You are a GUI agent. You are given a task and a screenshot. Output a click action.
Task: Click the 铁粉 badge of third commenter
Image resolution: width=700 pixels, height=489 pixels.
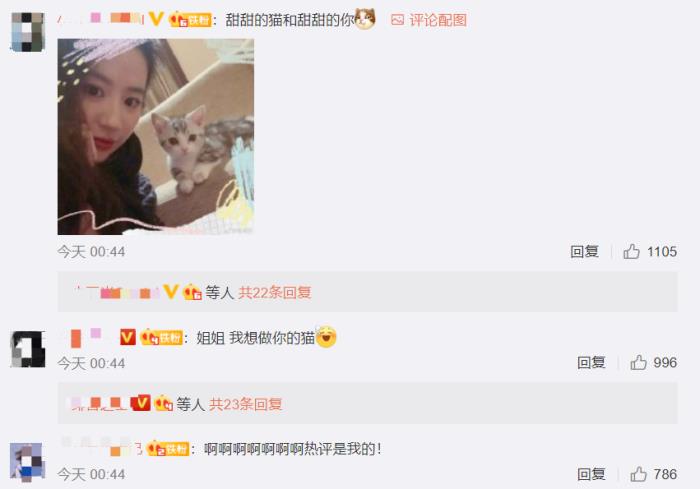point(168,448)
